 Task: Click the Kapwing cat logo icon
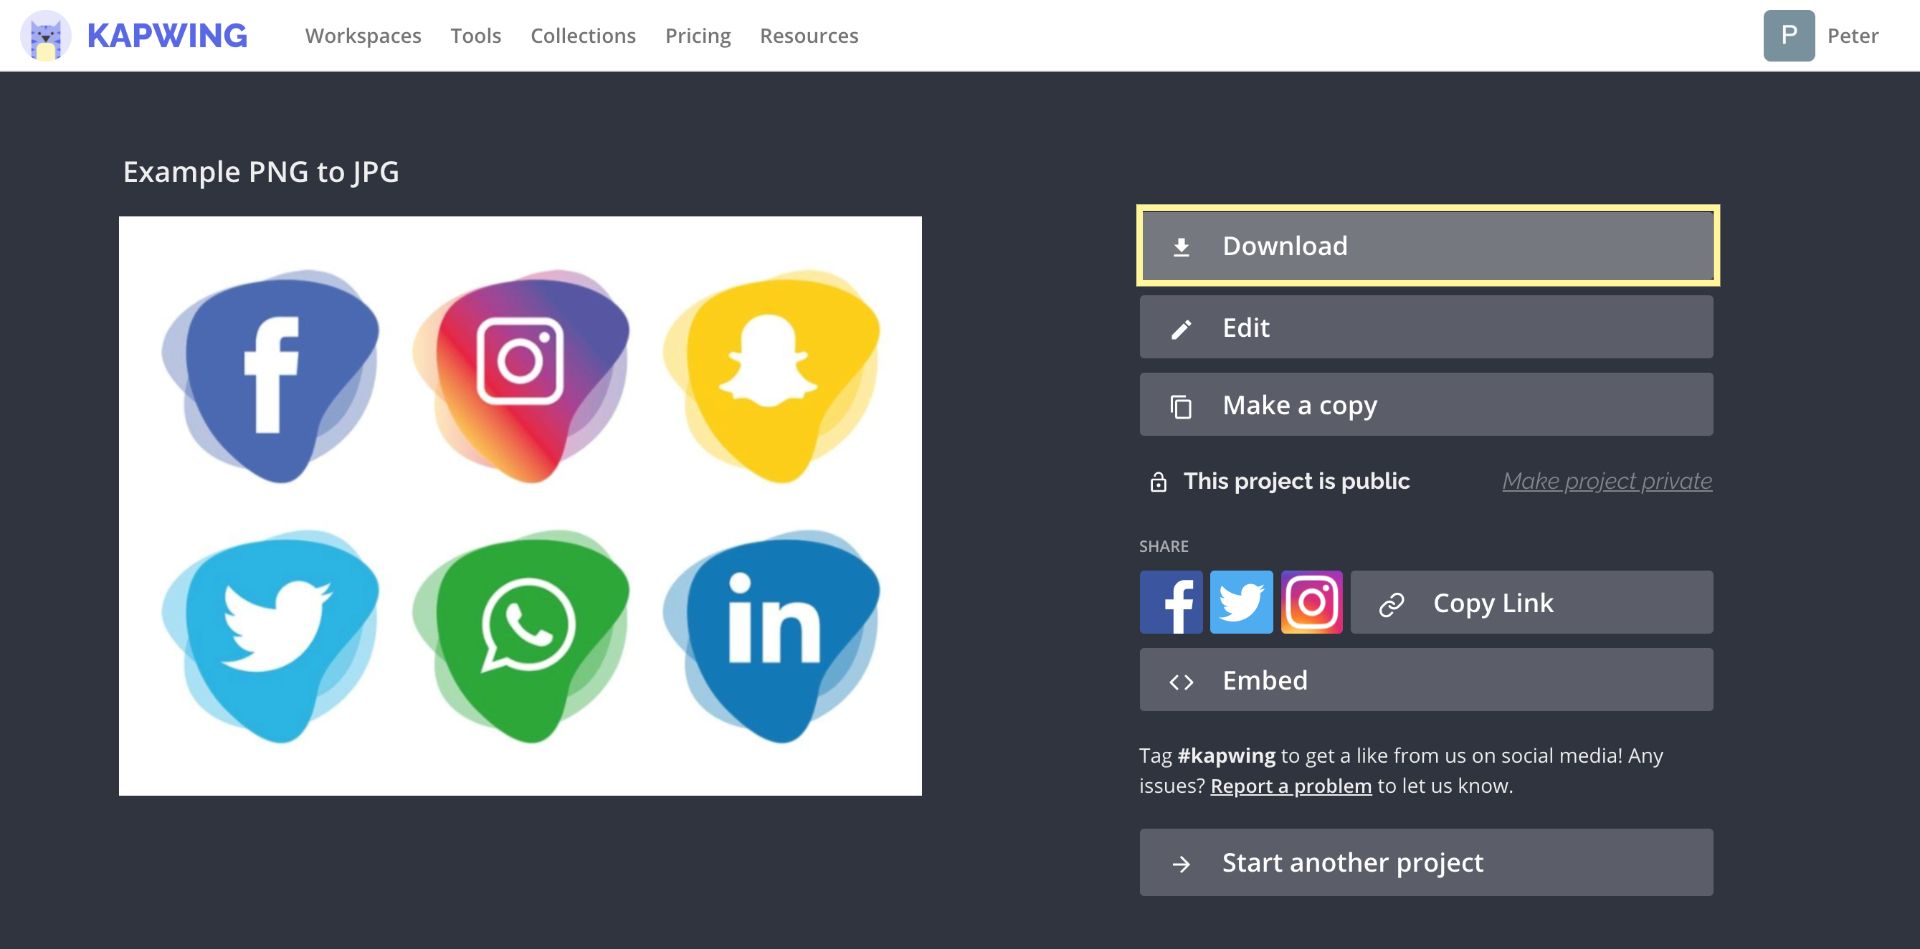point(45,36)
